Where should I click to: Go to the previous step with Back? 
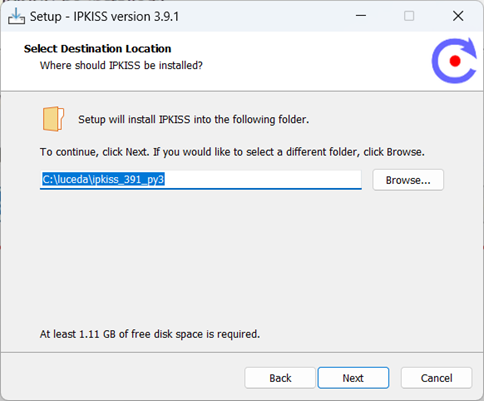(280, 378)
